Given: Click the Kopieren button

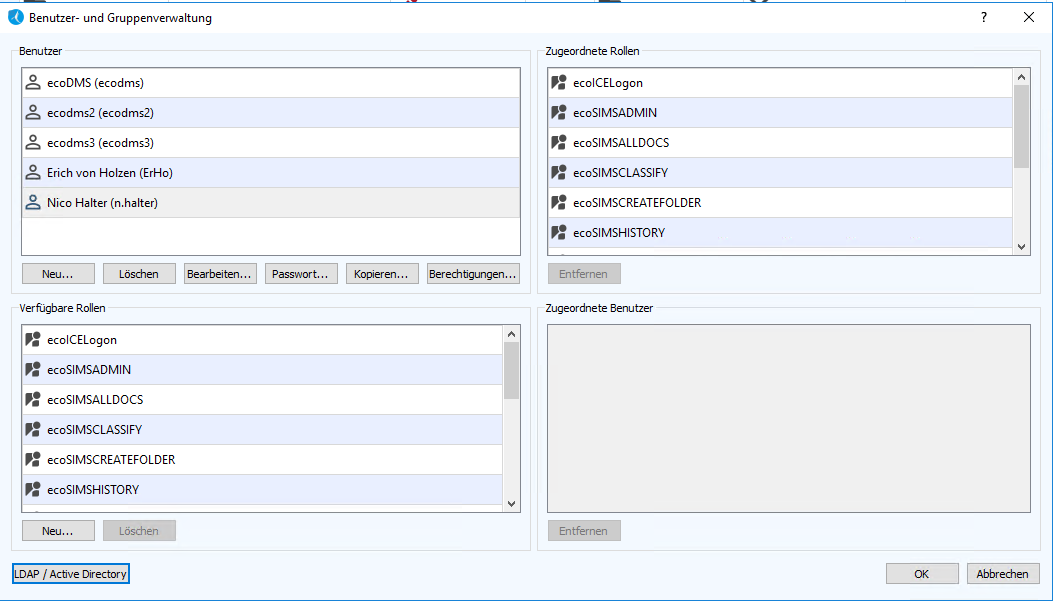Looking at the screenshot, I should pos(381,274).
